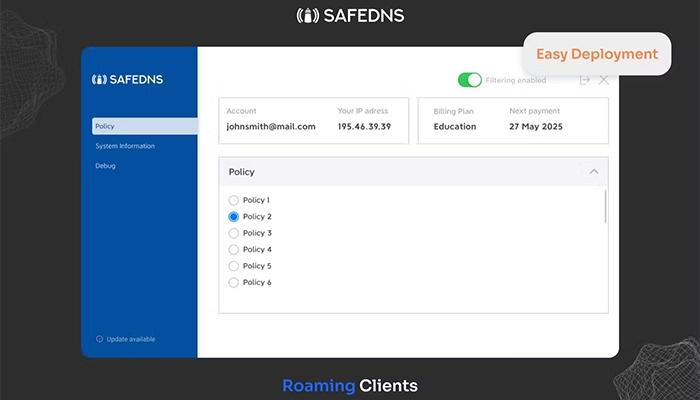The height and width of the screenshot is (400, 700).
Task: Toggle the Filtering enabled switch
Action: (470, 80)
